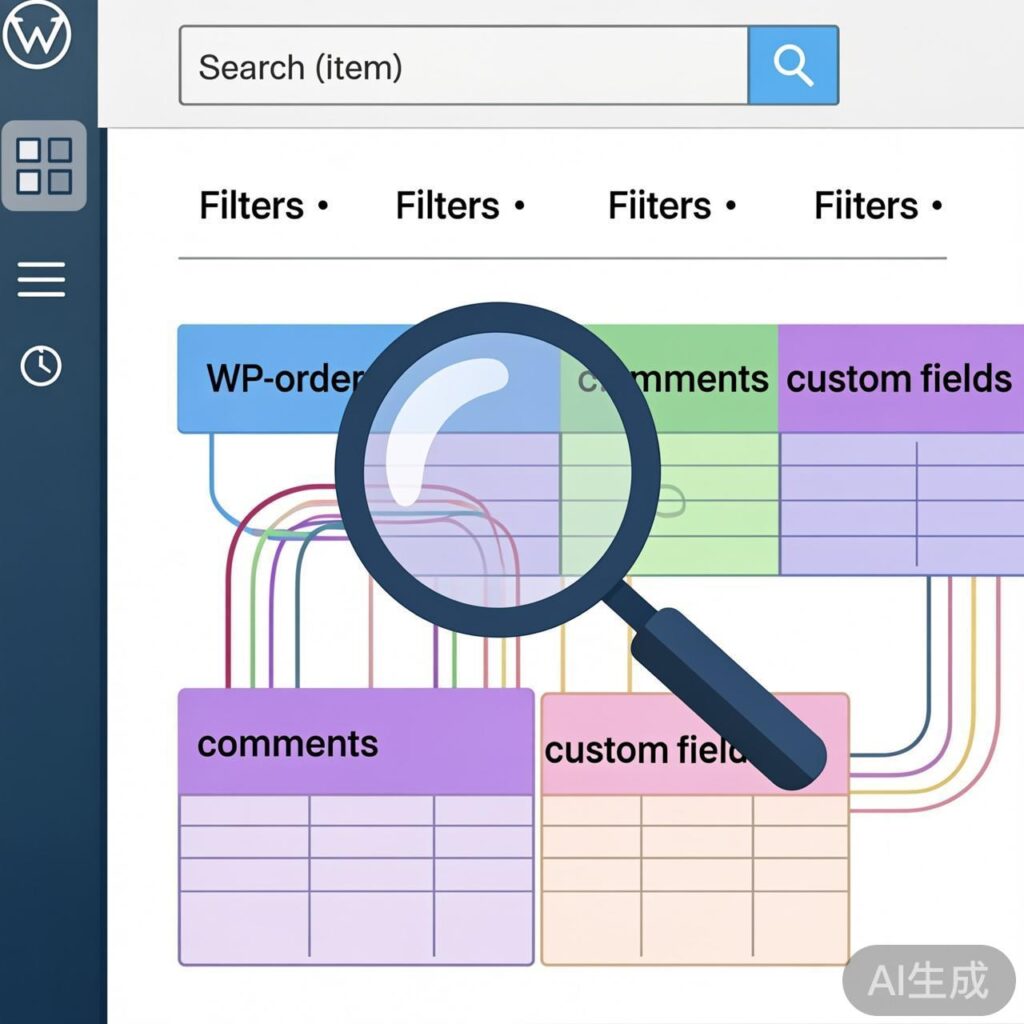Select the green comments table header
This screenshot has width=1024, height=1024.
tap(690, 379)
